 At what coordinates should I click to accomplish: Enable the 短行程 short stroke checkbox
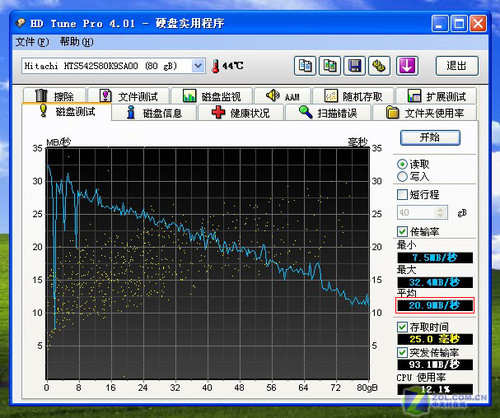(x=402, y=194)
